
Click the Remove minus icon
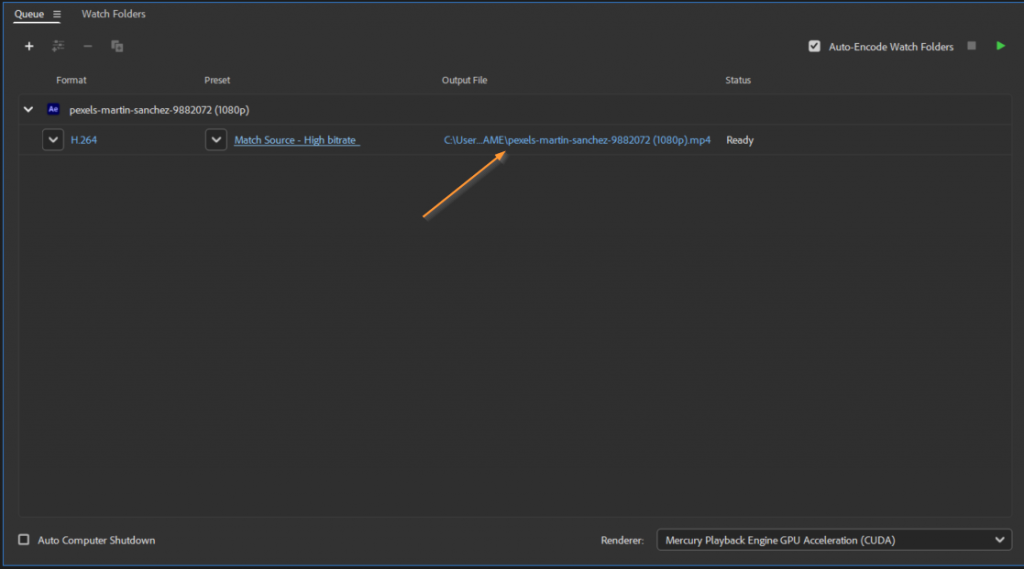click(x=88, y=46)
